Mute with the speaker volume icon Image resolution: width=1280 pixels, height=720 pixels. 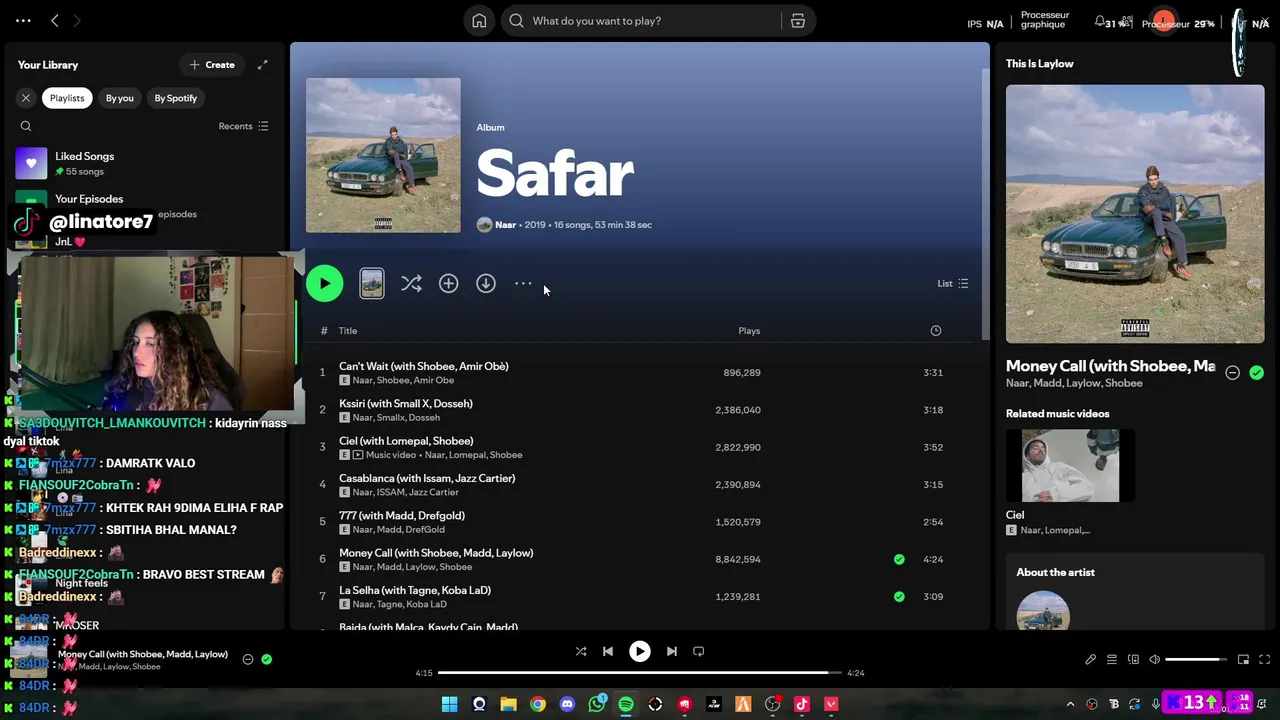pyautogui.click(x=1155, y=660)
